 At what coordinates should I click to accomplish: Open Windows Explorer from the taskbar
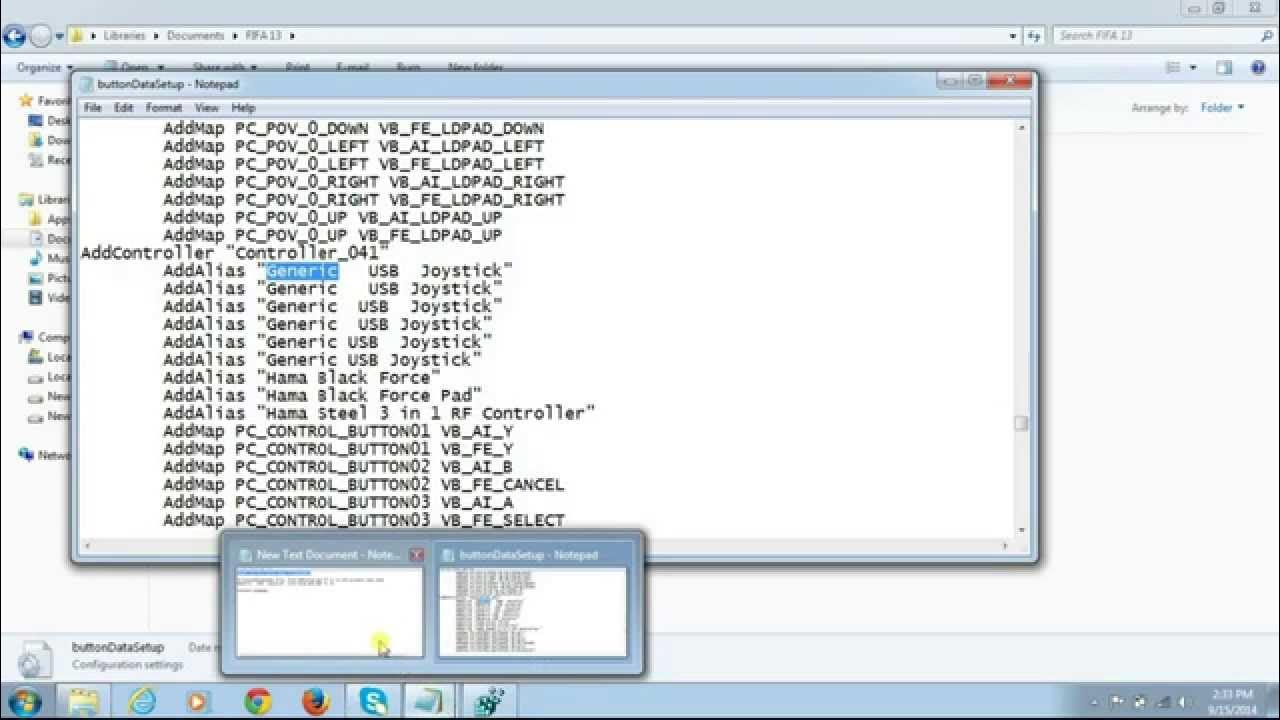85,702
